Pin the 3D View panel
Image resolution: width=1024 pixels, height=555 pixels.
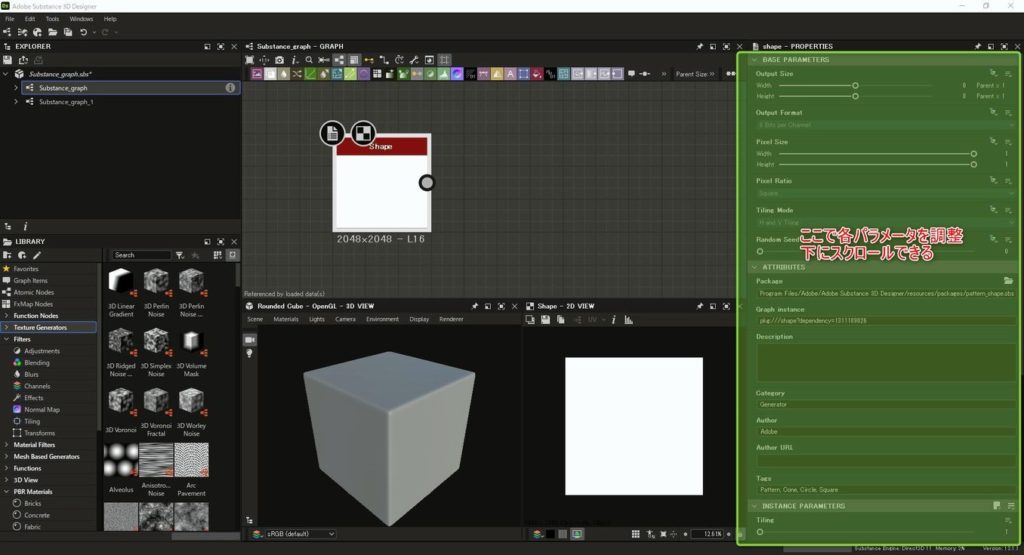(475, 306)
